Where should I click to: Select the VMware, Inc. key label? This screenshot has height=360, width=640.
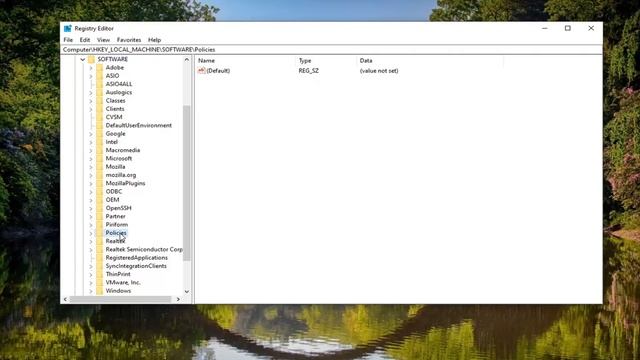[123, 282]
